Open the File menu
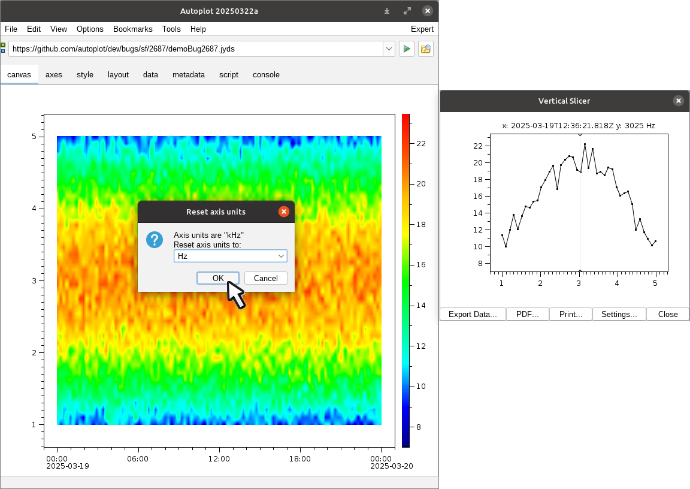This screenshot has height=489, width=690. click(x=11, y=29)
